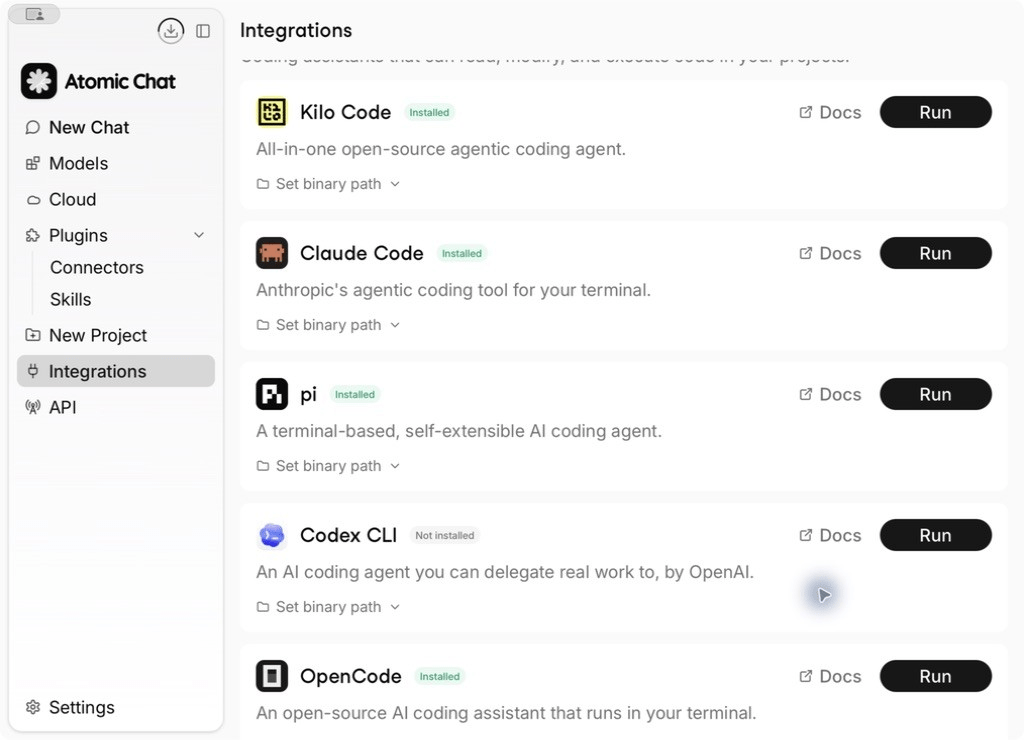Click the Installed badge on Claude Code
1024x740 pixels.
(x=462, y=253)
